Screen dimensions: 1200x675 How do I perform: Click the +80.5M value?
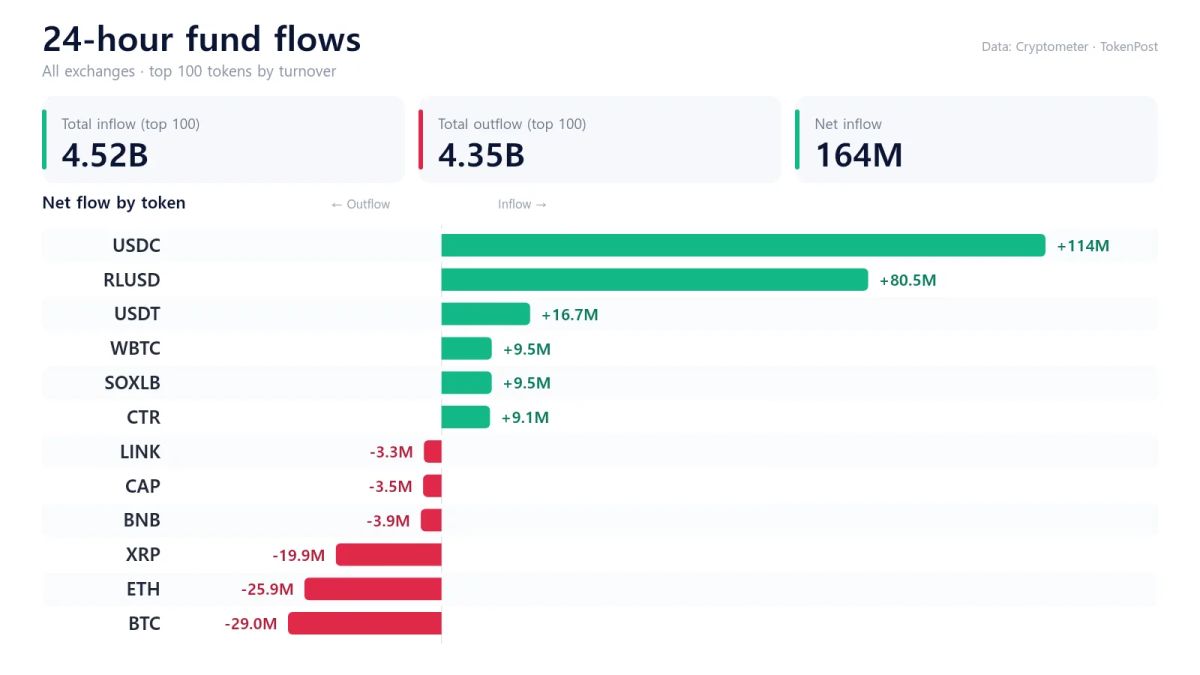point(908,280)
